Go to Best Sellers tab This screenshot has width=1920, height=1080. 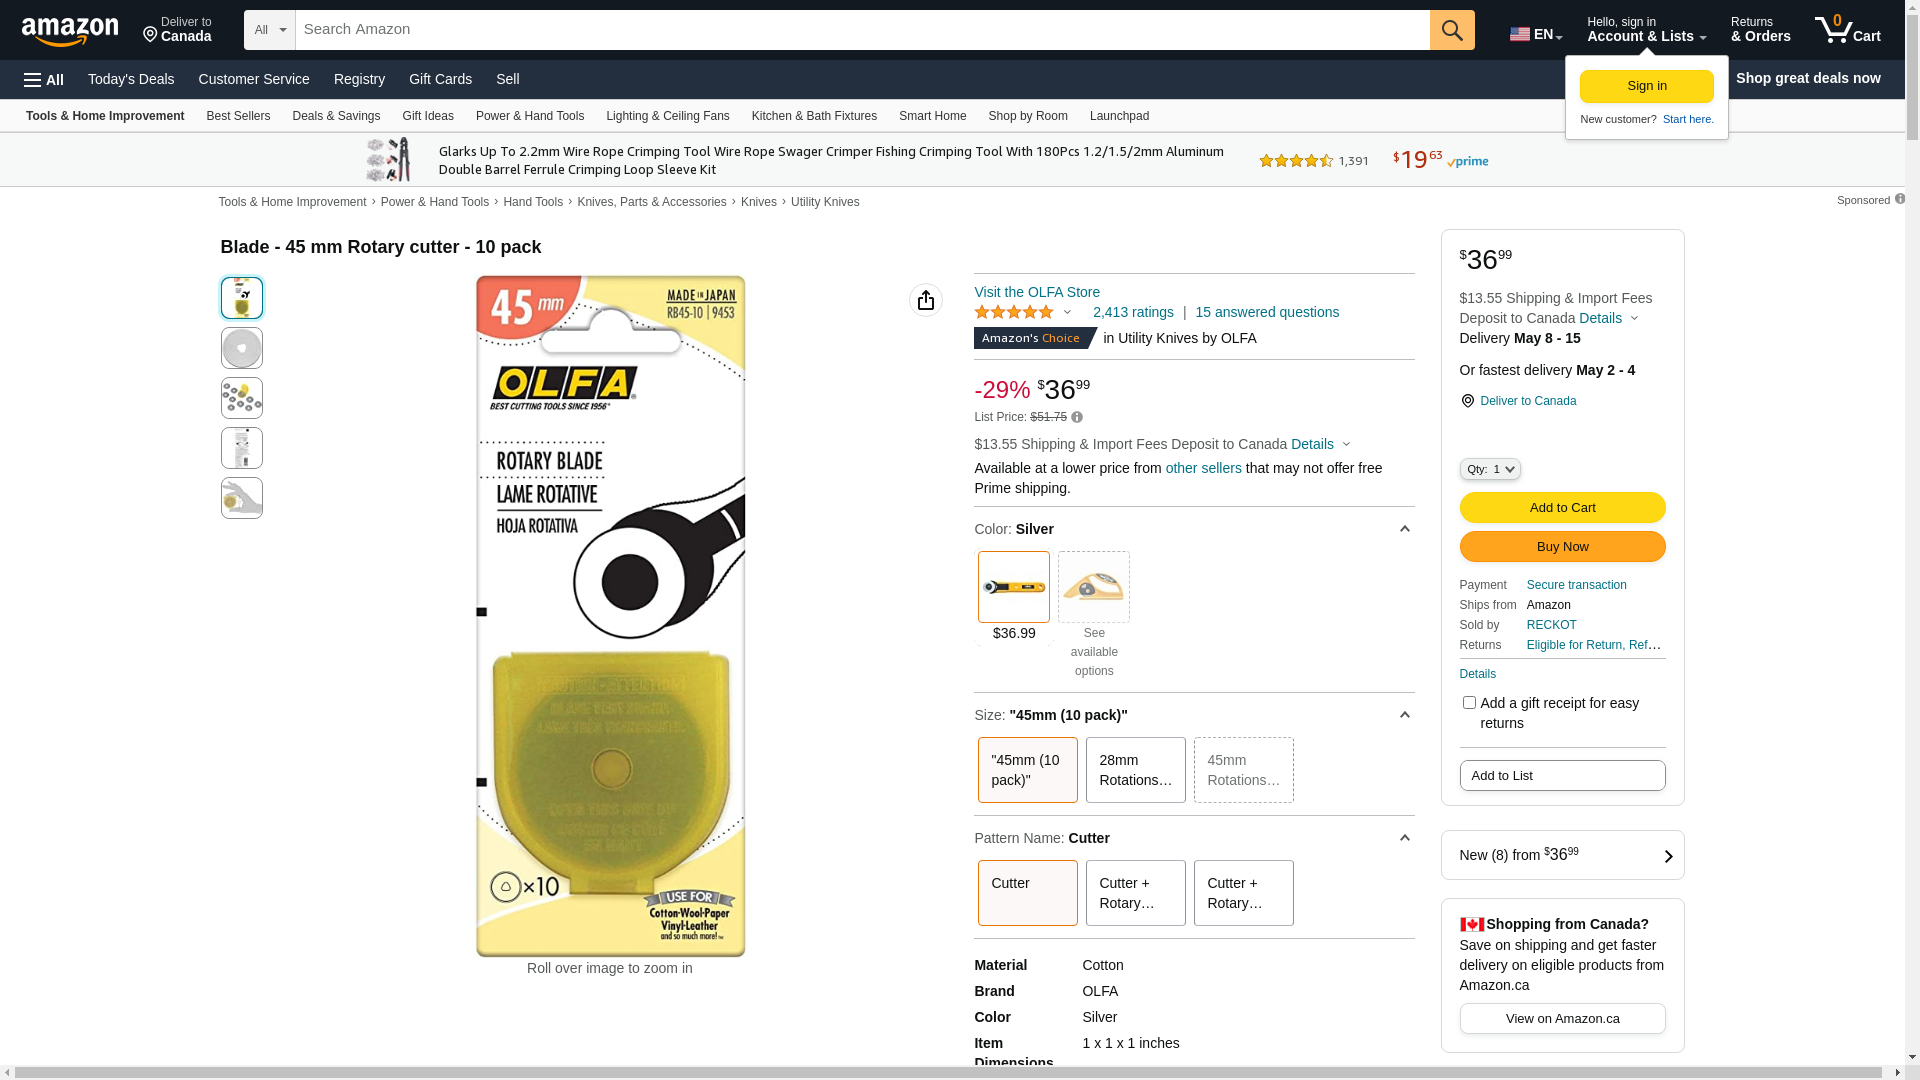[x=238, y=116]
